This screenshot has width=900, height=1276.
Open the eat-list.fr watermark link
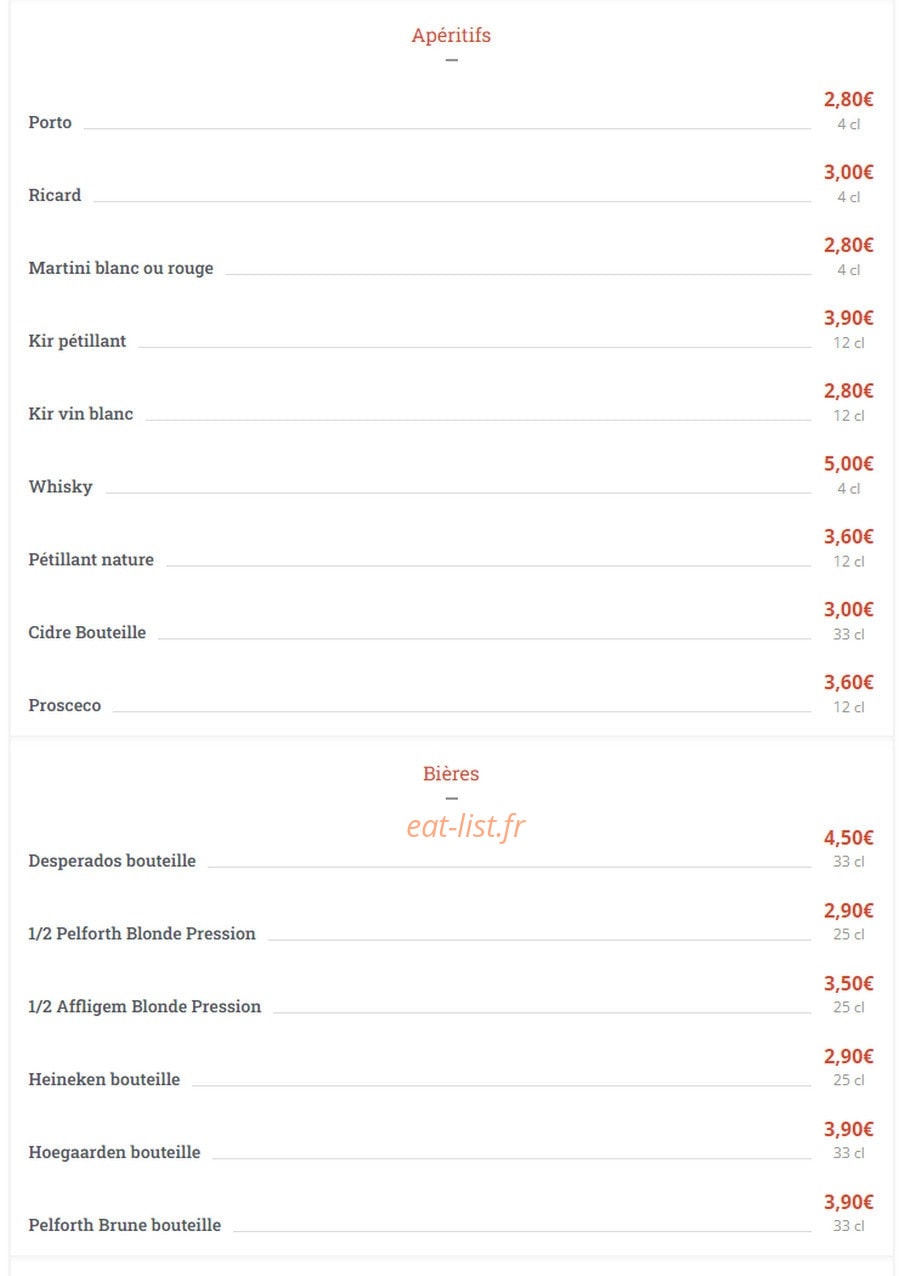(466, 826)
